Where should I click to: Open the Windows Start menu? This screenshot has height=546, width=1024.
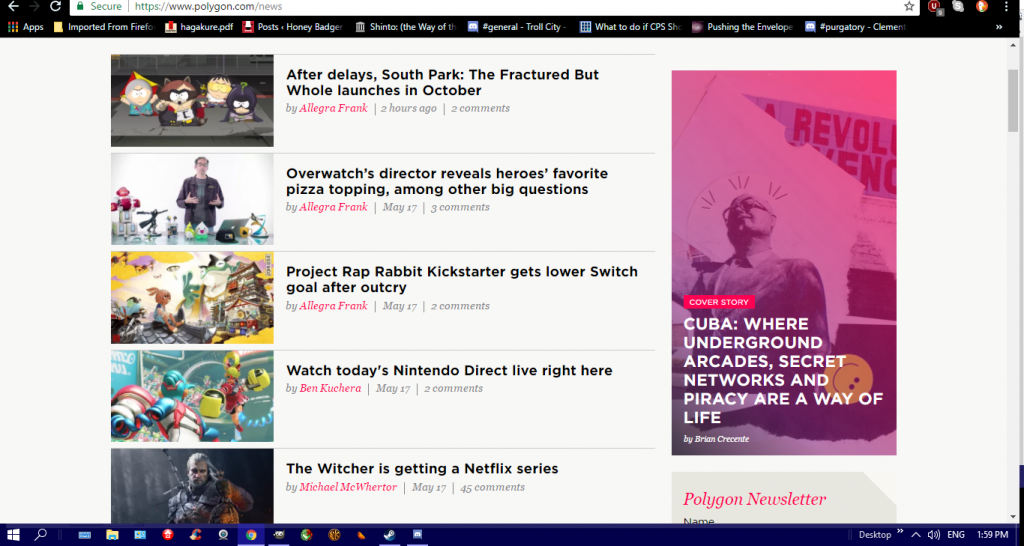pyautogui.click(x=13, y=535)
